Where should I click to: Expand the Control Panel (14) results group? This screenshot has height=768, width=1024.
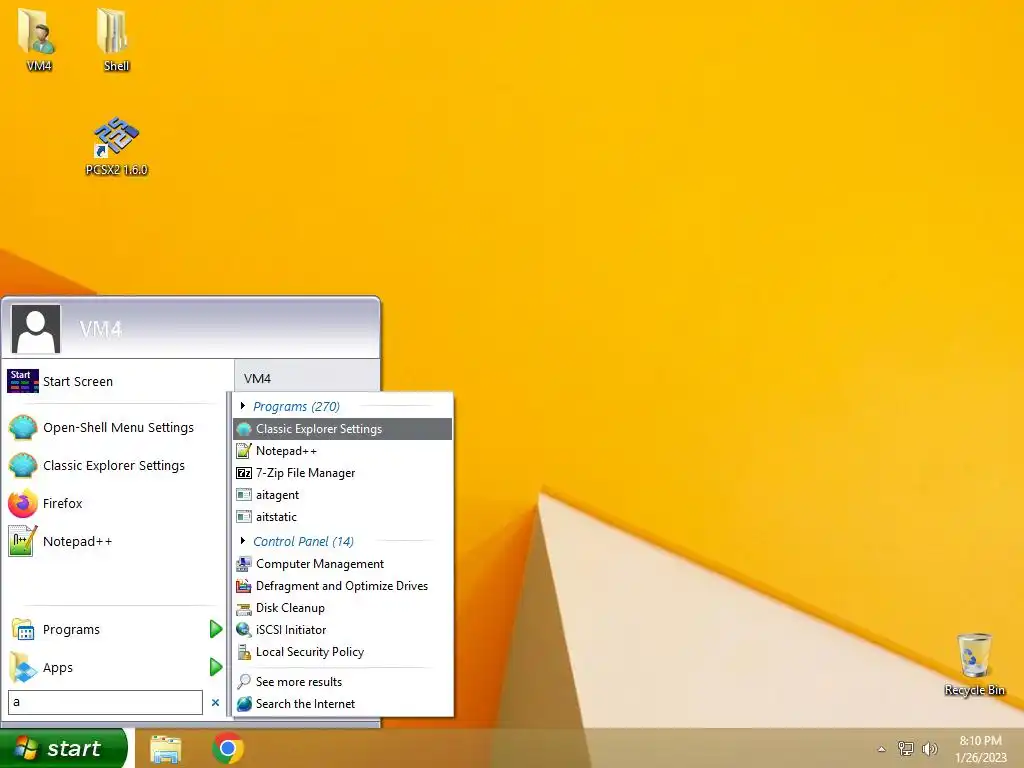(x=243, y=541)
